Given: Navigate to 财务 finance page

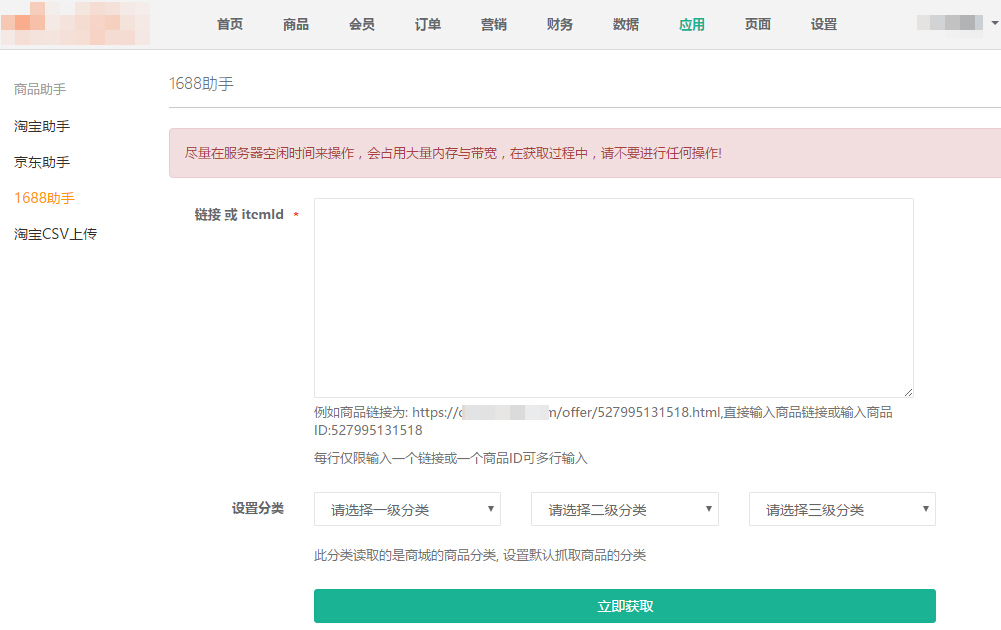Looking at the screenshot, I should (x=560, y=24).
